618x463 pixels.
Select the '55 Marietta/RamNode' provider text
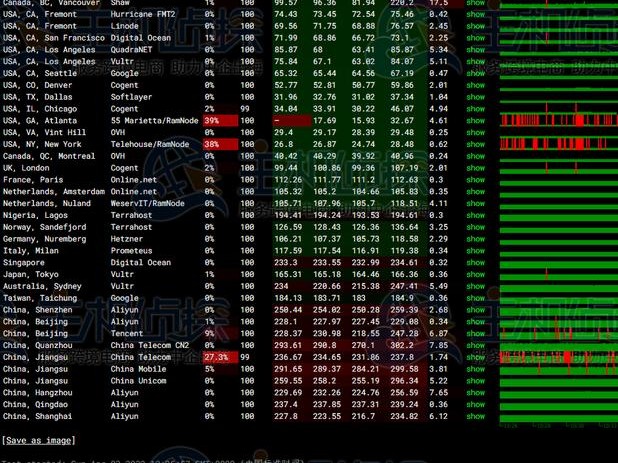[154, 121]
